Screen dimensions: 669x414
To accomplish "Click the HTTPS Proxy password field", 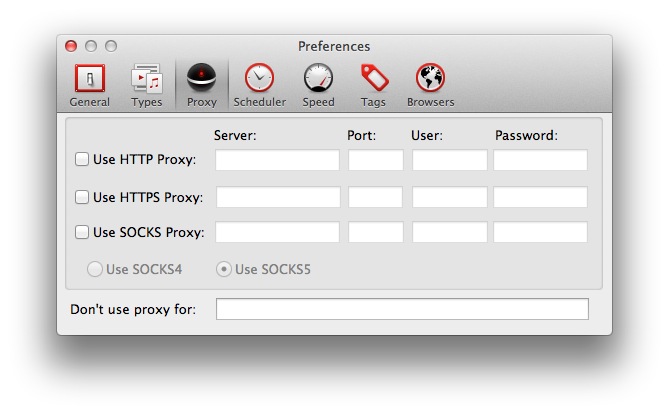I will 540,197.
